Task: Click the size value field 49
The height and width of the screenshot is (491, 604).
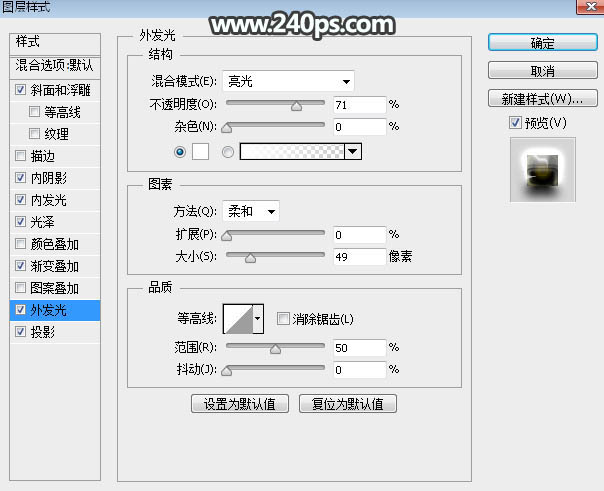Action: (x=359, y=256)
